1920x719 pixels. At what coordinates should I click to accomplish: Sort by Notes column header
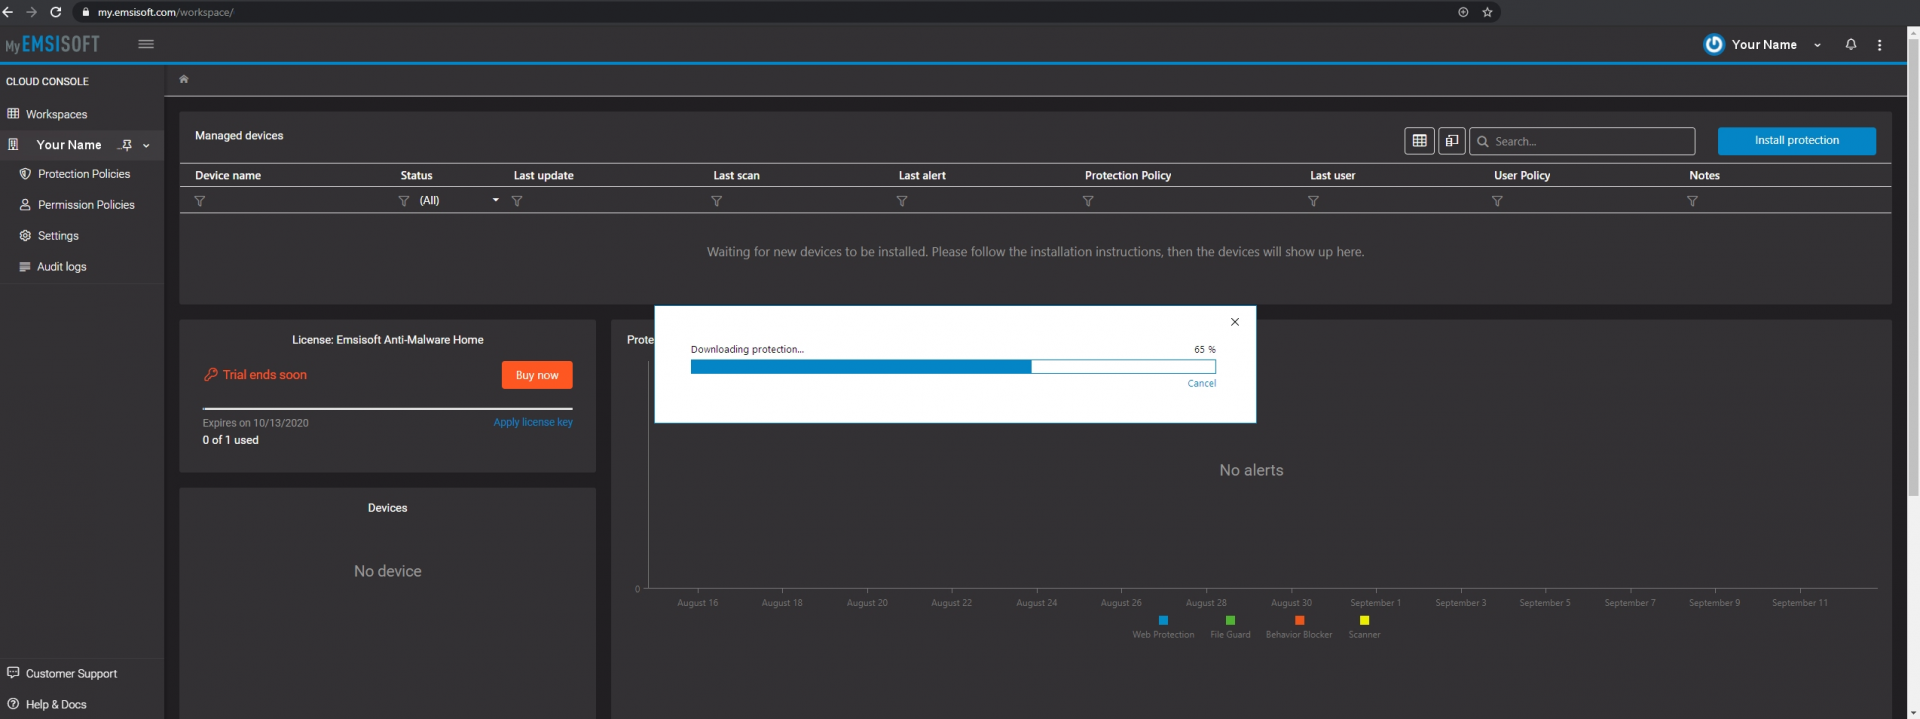click(x=1704, y=175)
